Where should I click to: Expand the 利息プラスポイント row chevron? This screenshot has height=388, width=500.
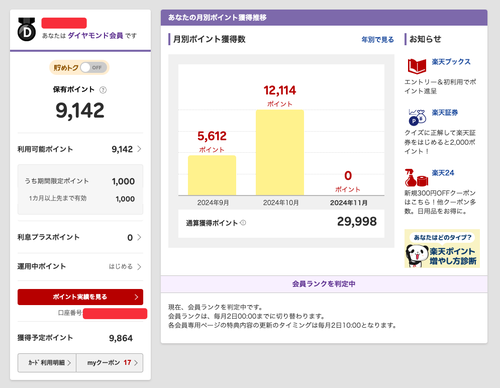(x=139, y=237)
